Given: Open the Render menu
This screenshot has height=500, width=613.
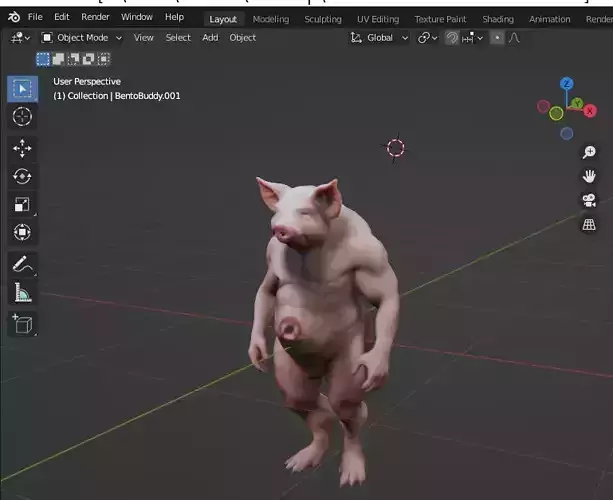Looking at the screenshot, I should [x=95, y=17].
